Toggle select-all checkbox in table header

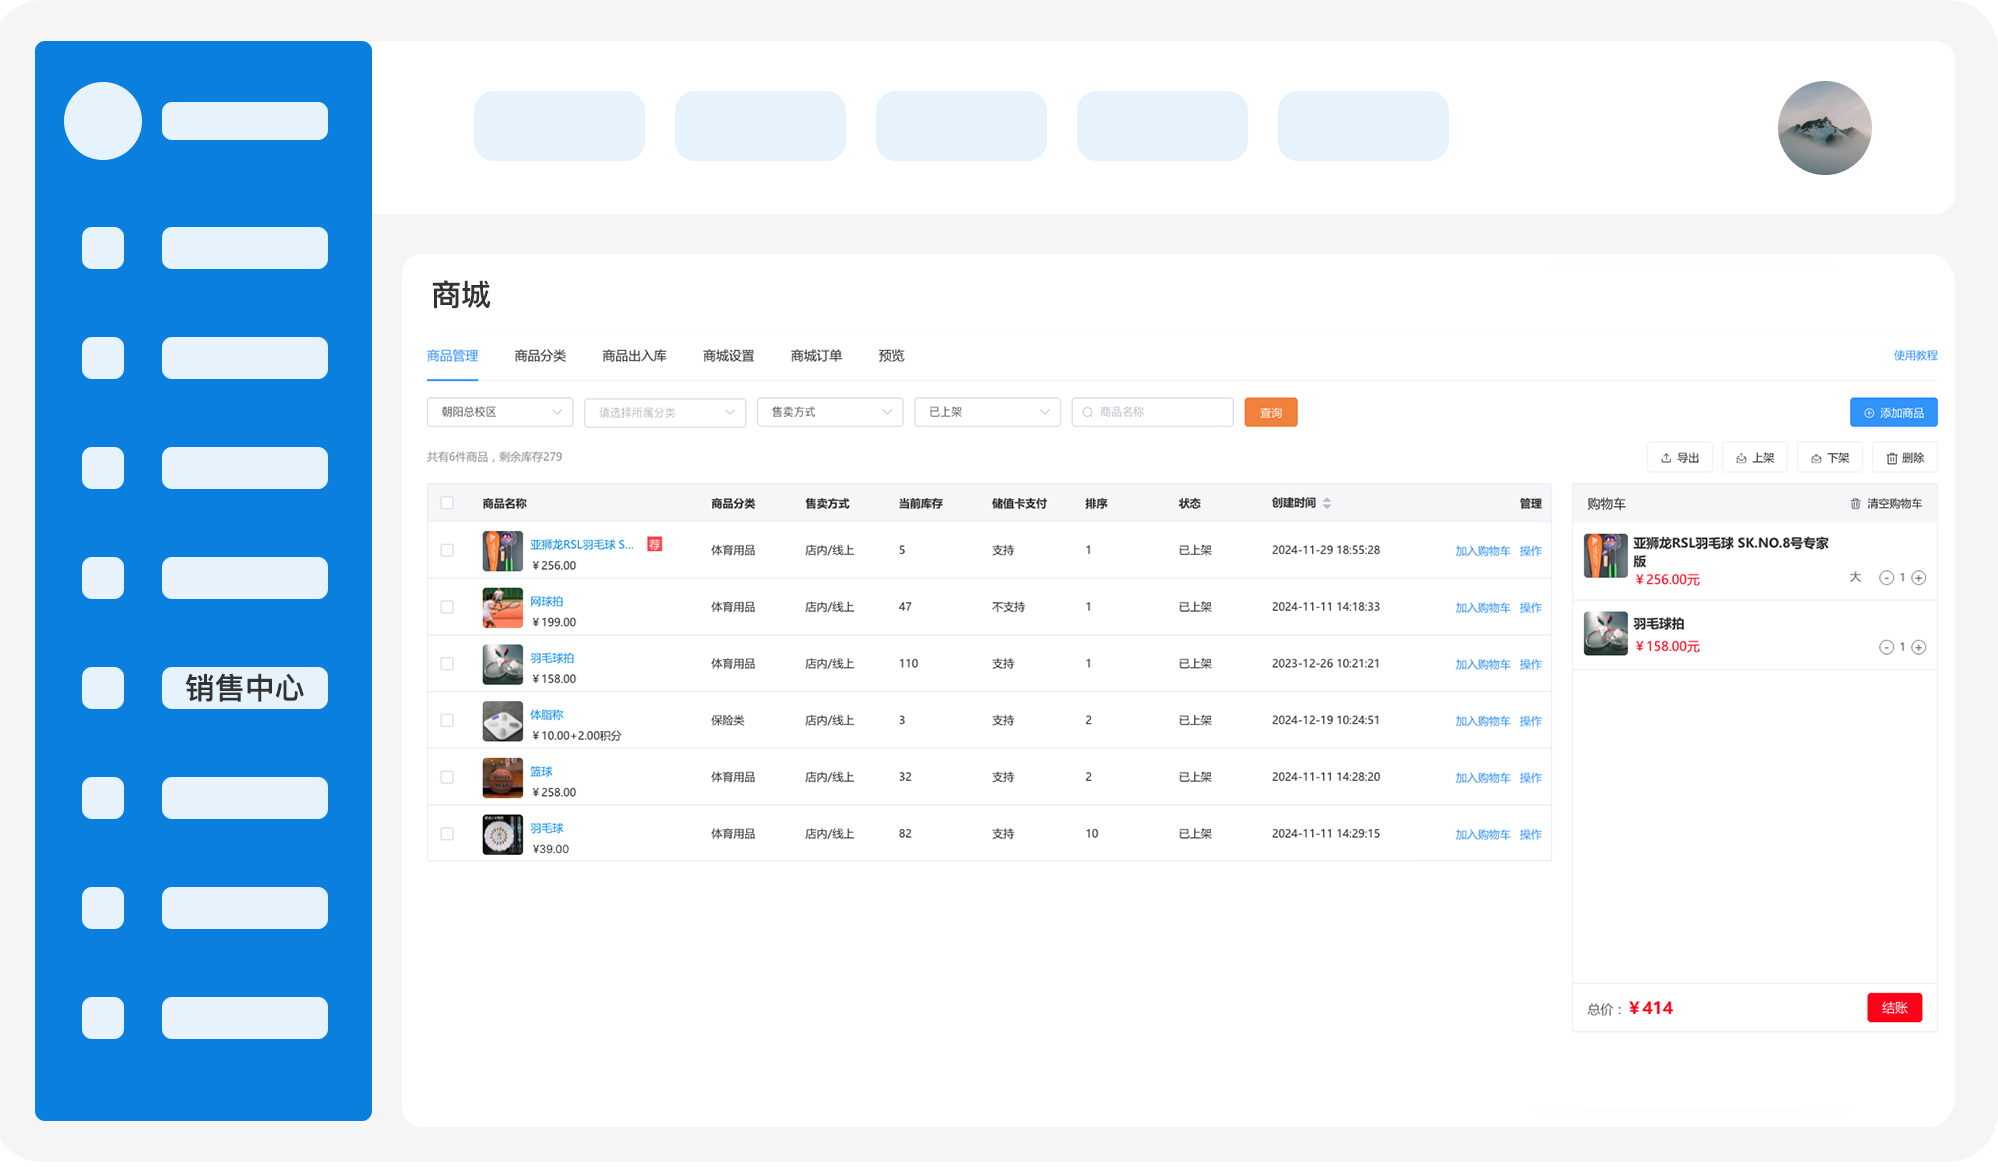tap(447, 504)
